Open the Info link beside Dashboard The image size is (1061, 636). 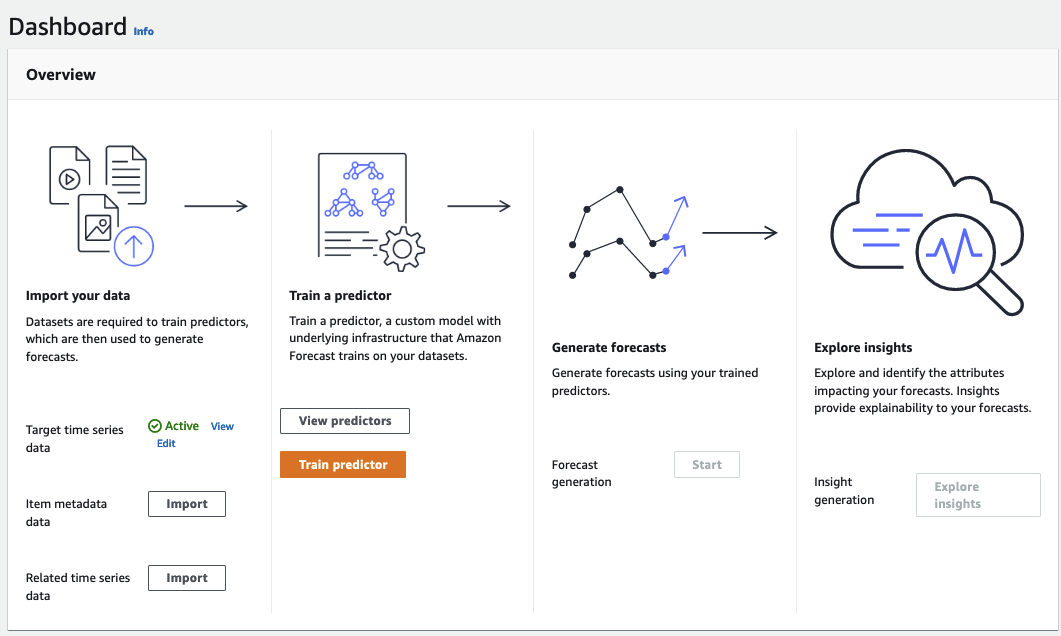click(143, 31)
